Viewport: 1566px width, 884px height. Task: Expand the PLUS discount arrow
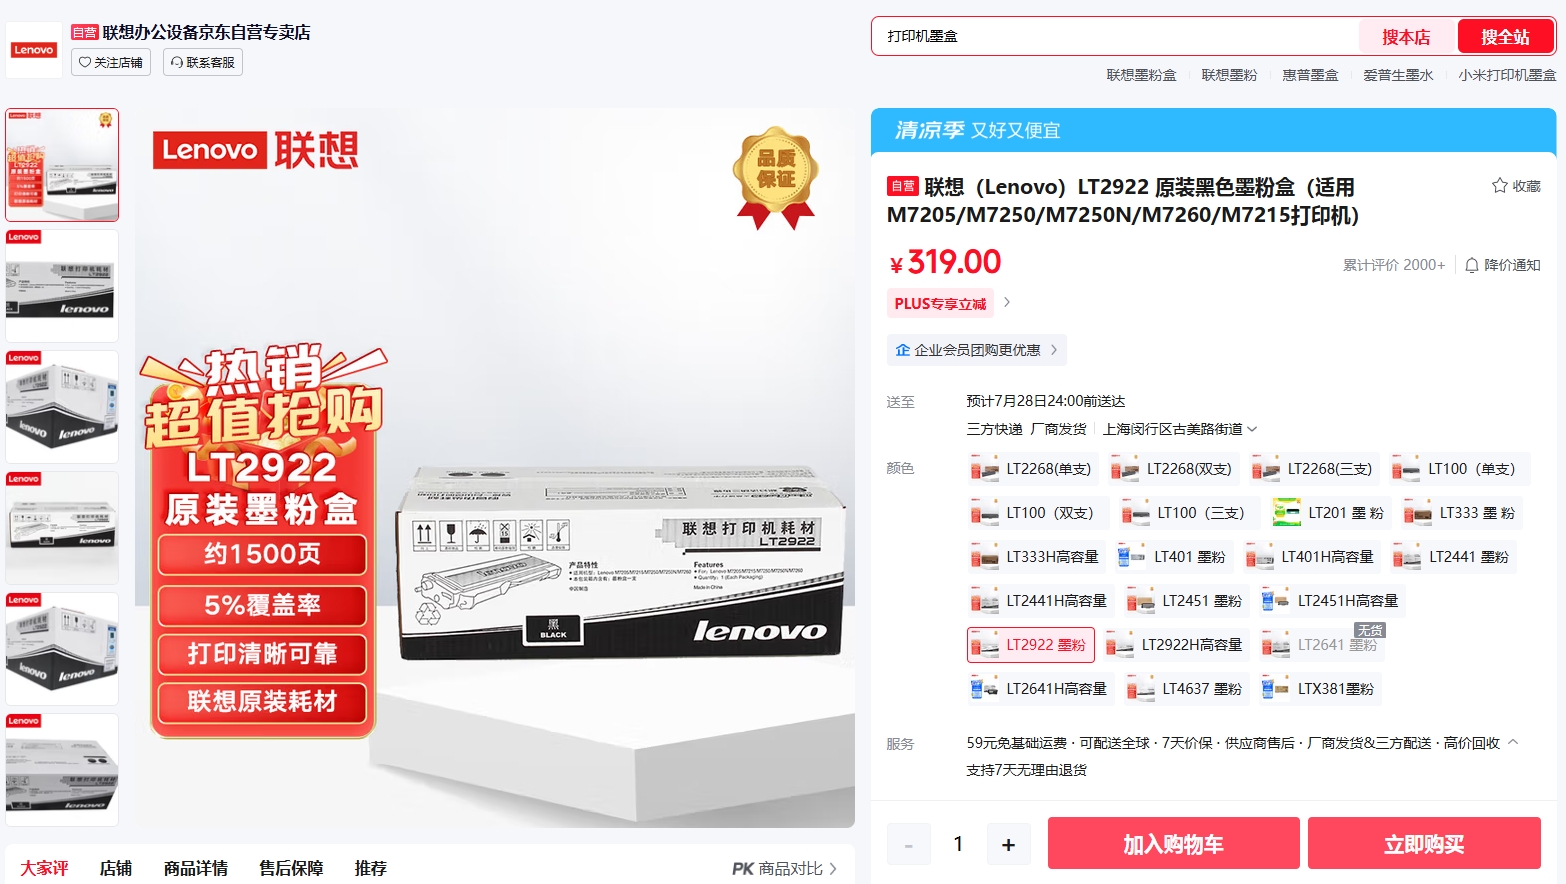pyautogui.click(x=1007, y=303)
